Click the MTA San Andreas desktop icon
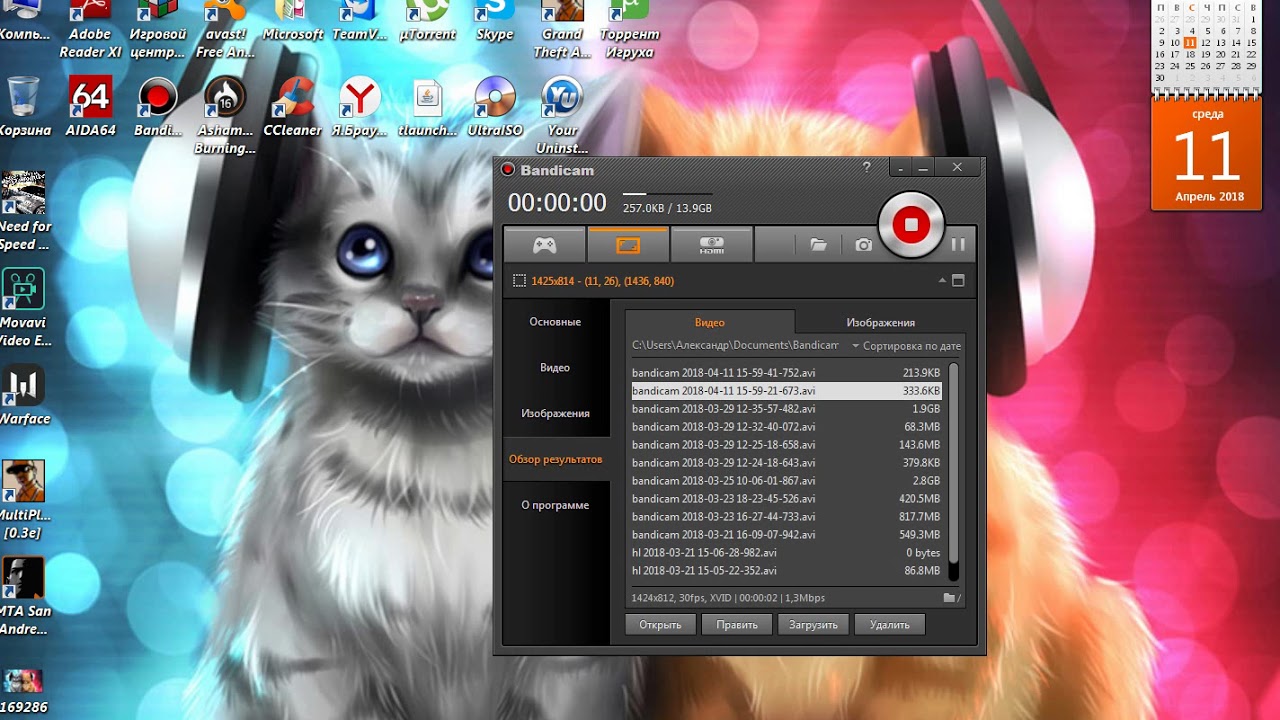1280x720 pixels. click(x=24, y=596)
